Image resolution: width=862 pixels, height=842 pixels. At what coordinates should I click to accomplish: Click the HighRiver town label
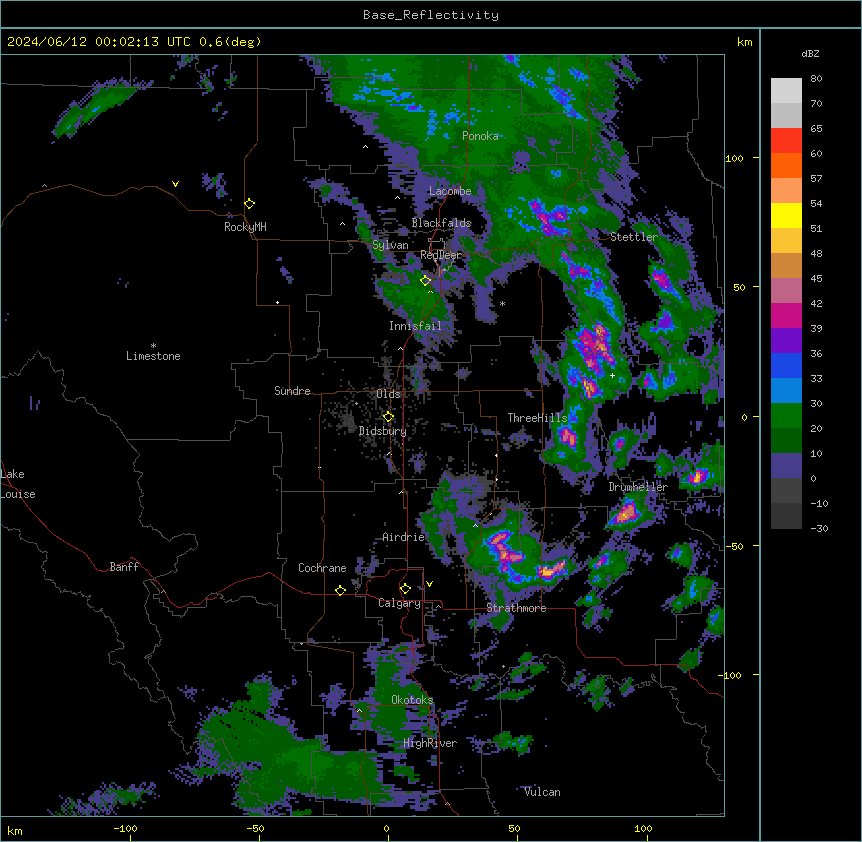(430, 743)
